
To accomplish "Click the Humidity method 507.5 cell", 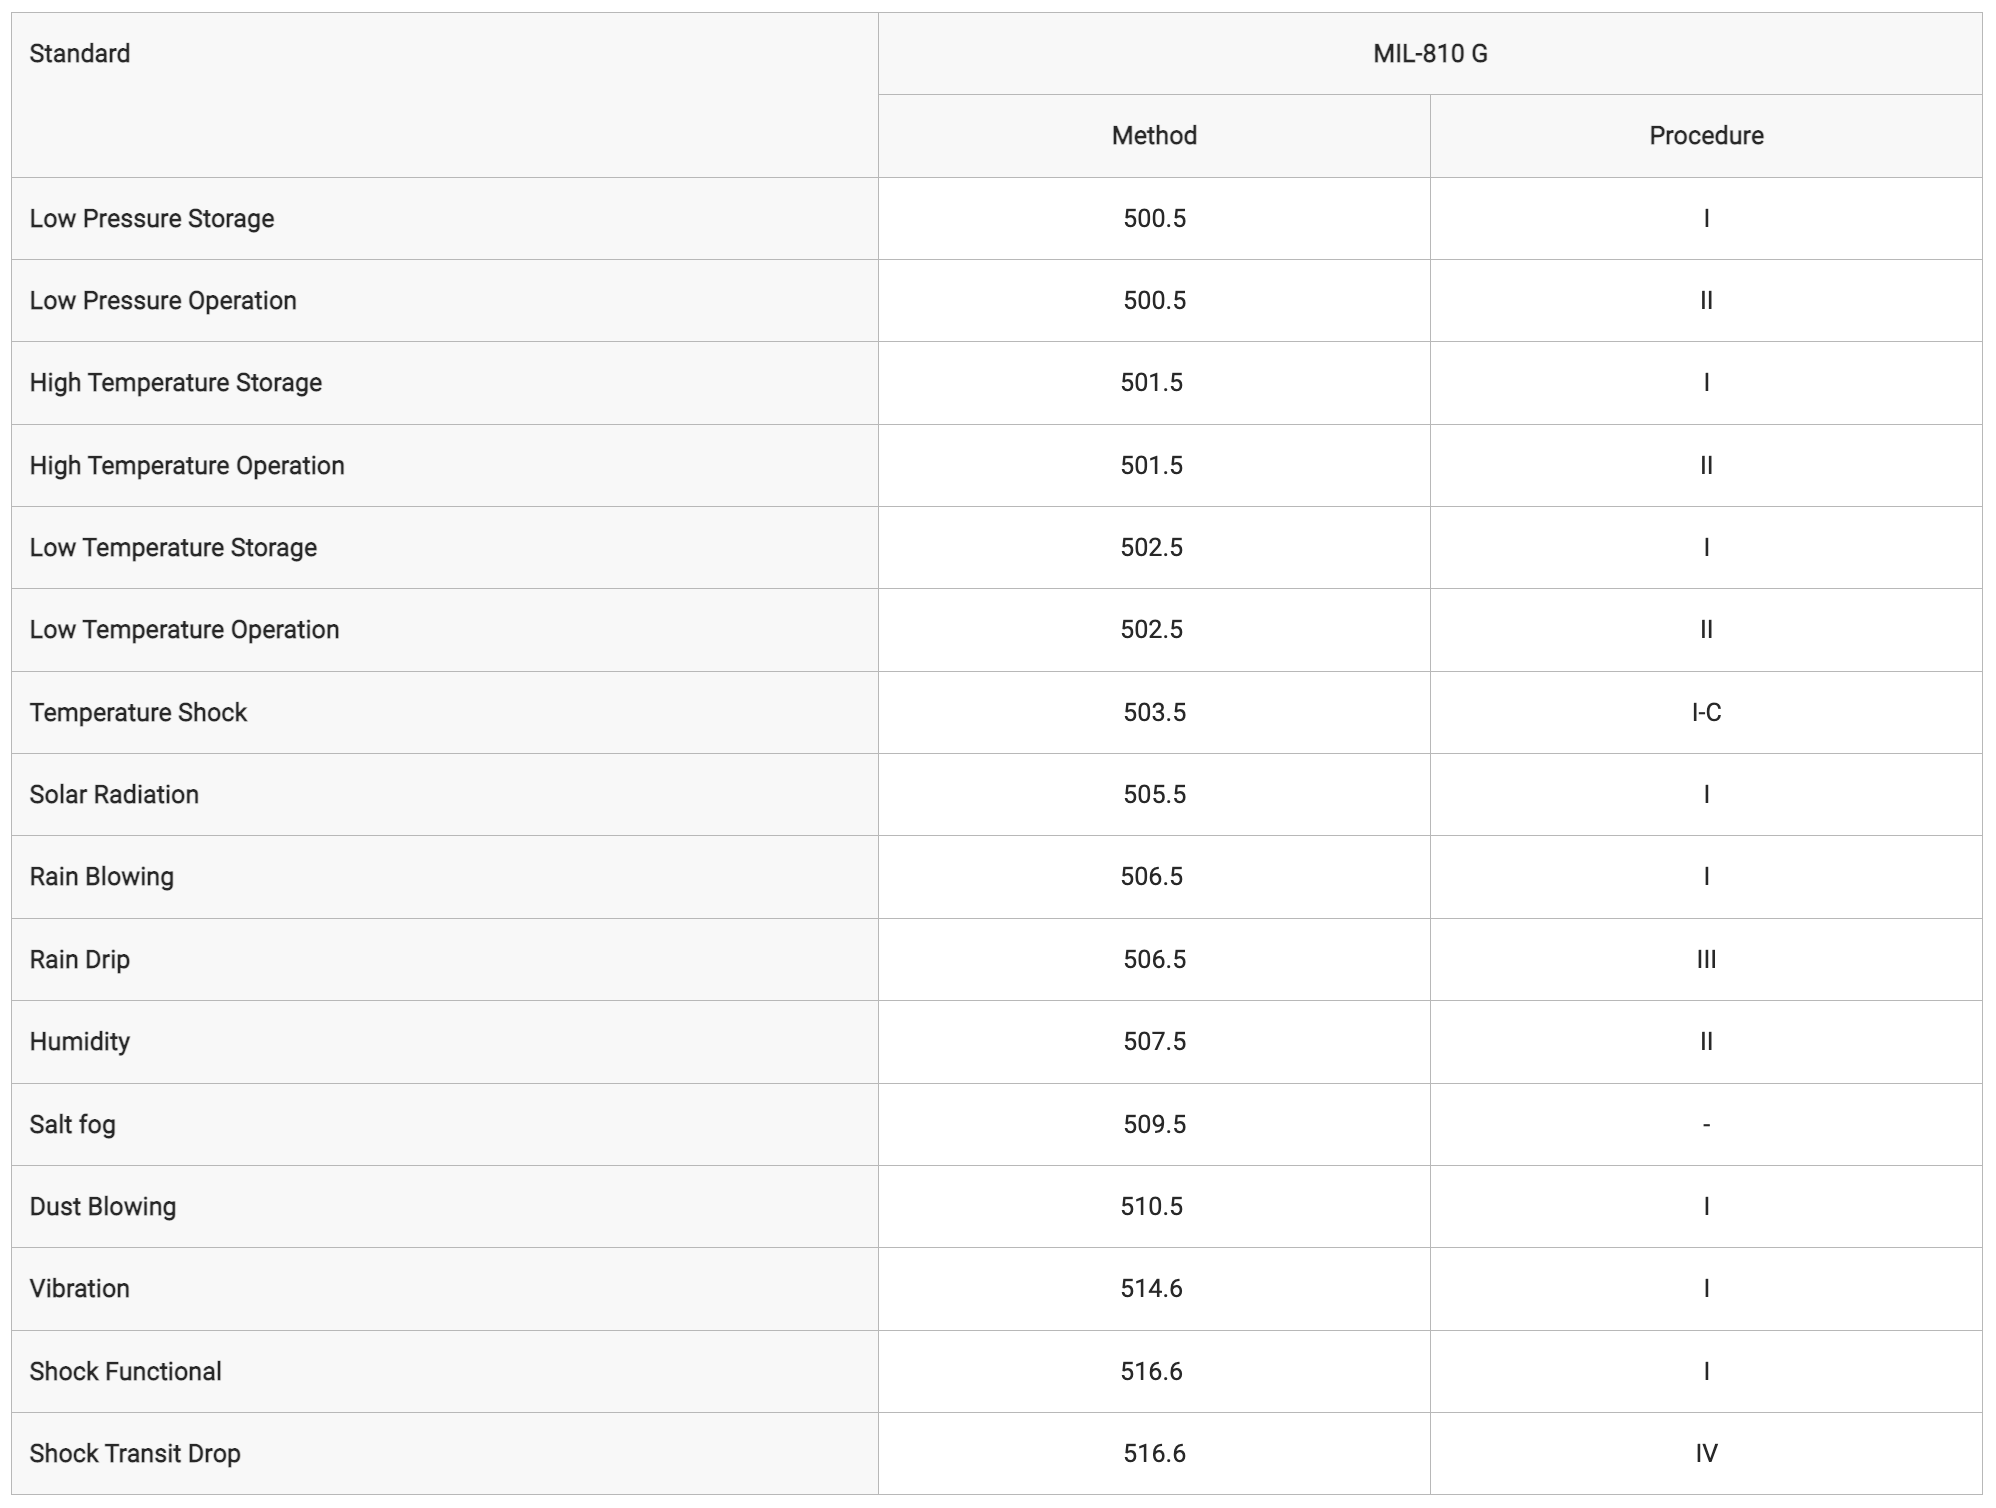I will point(1154,1042).
